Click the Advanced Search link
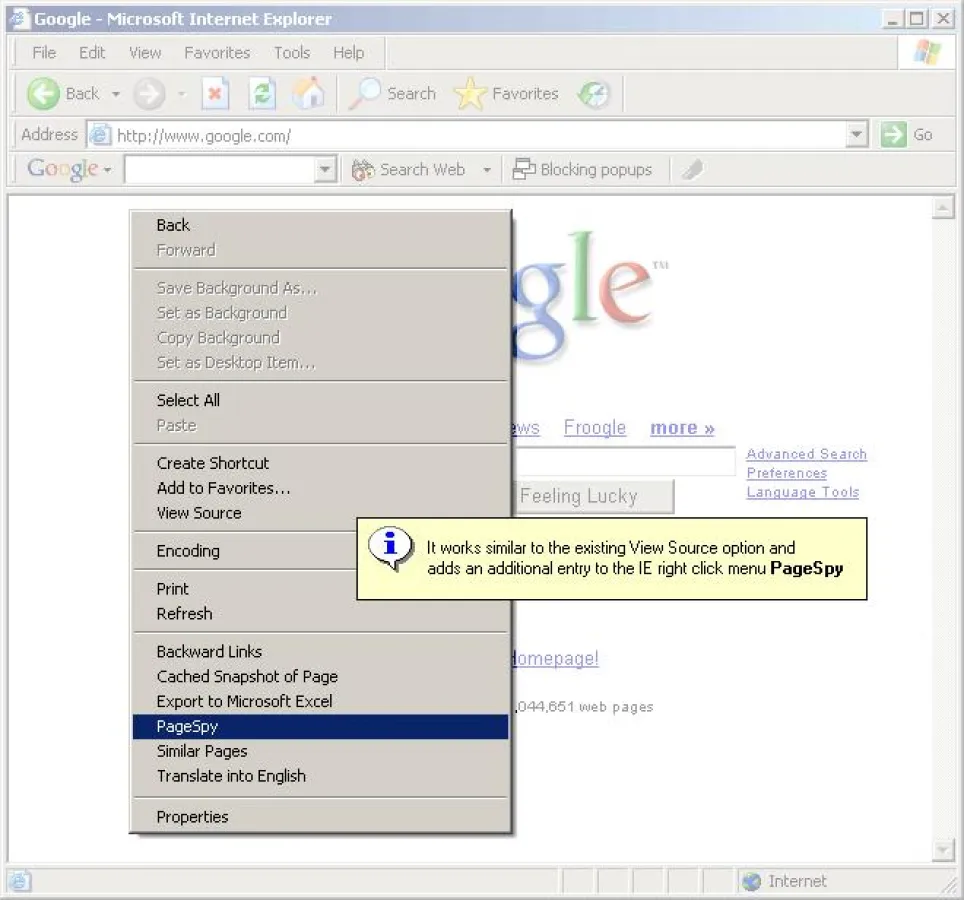The height and width of the screenshot is (900, 964). (x=806, y=454)
